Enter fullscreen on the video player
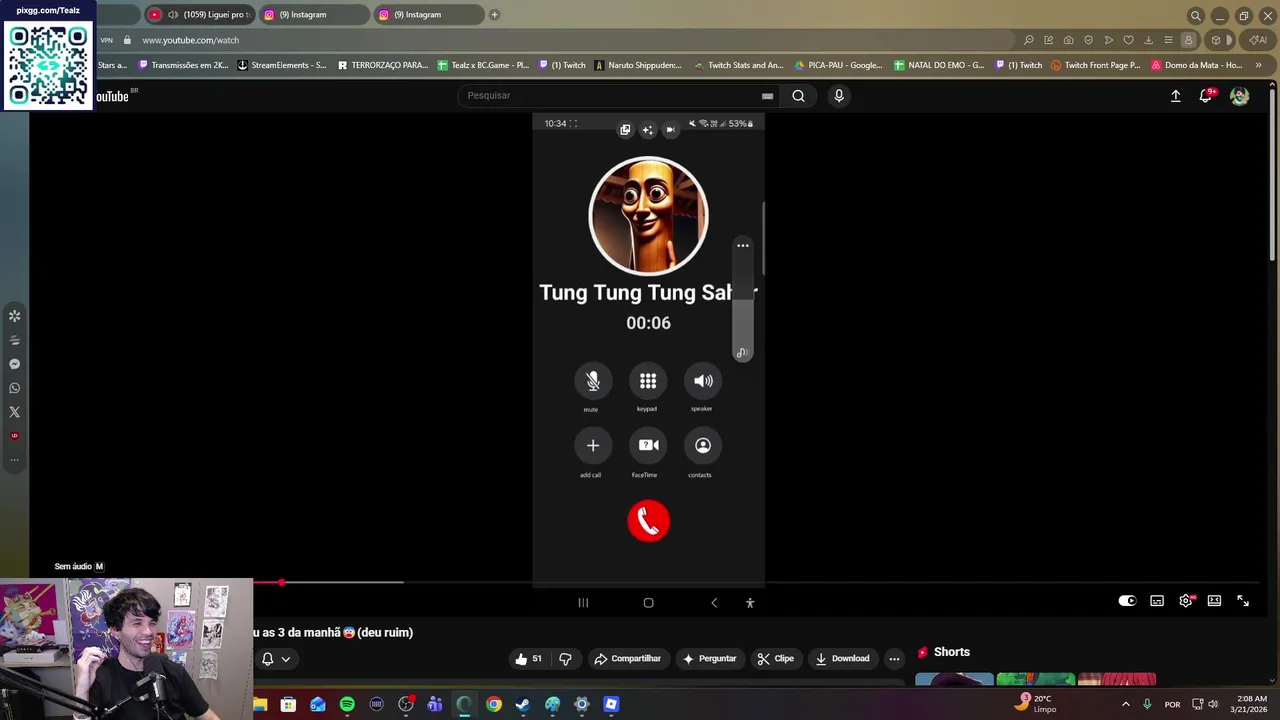This screenshot has width=1280, height=720. [1243, 601]
